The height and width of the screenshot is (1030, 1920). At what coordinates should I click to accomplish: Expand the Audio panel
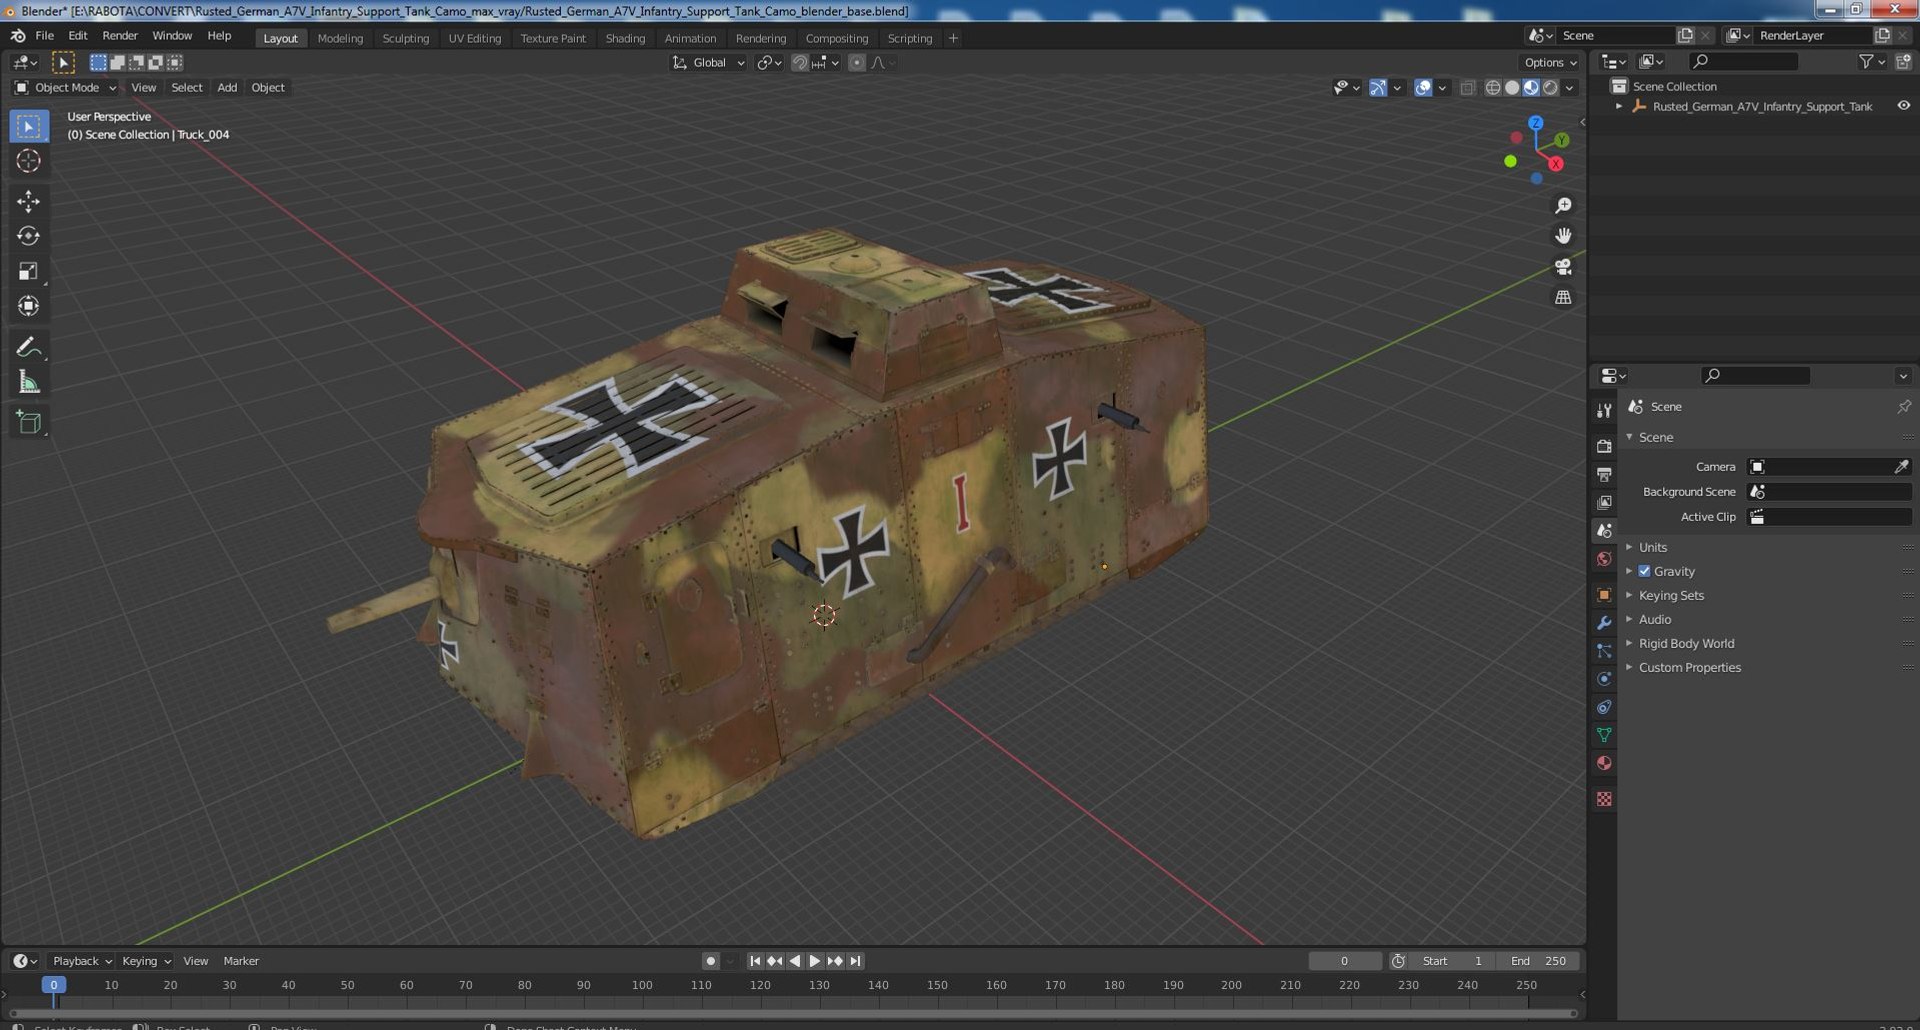tap(1654, 619)
